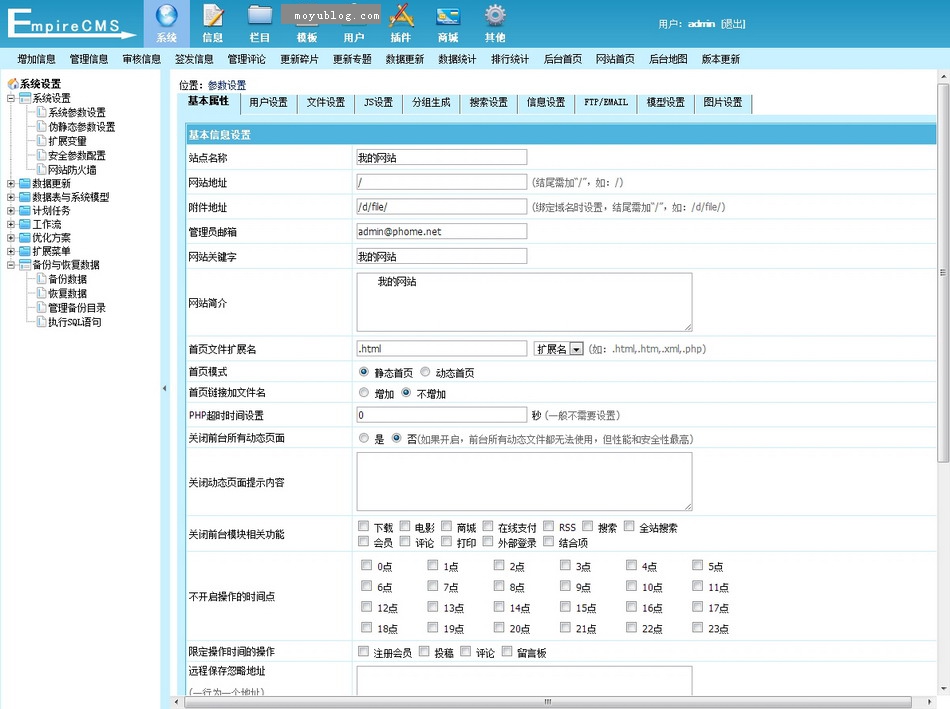
Task: Click the page icon beside 扩展变量
Action: [41, 141]
